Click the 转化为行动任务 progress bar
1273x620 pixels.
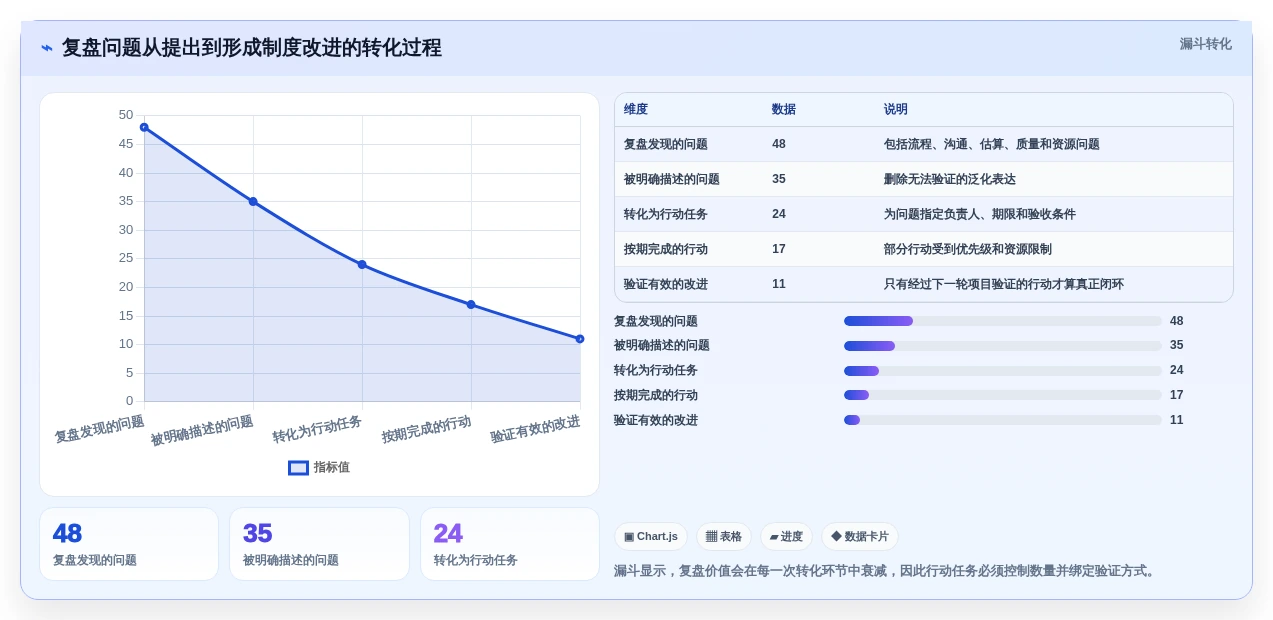coord(1002,371)
